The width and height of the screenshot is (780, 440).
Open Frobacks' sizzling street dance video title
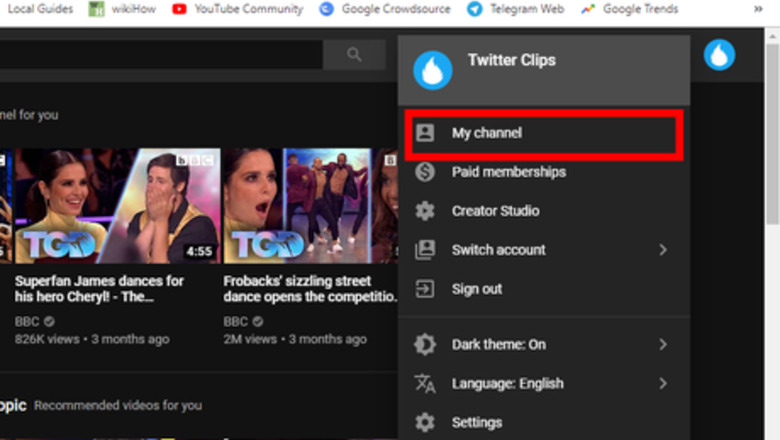[x=310, y=289]
